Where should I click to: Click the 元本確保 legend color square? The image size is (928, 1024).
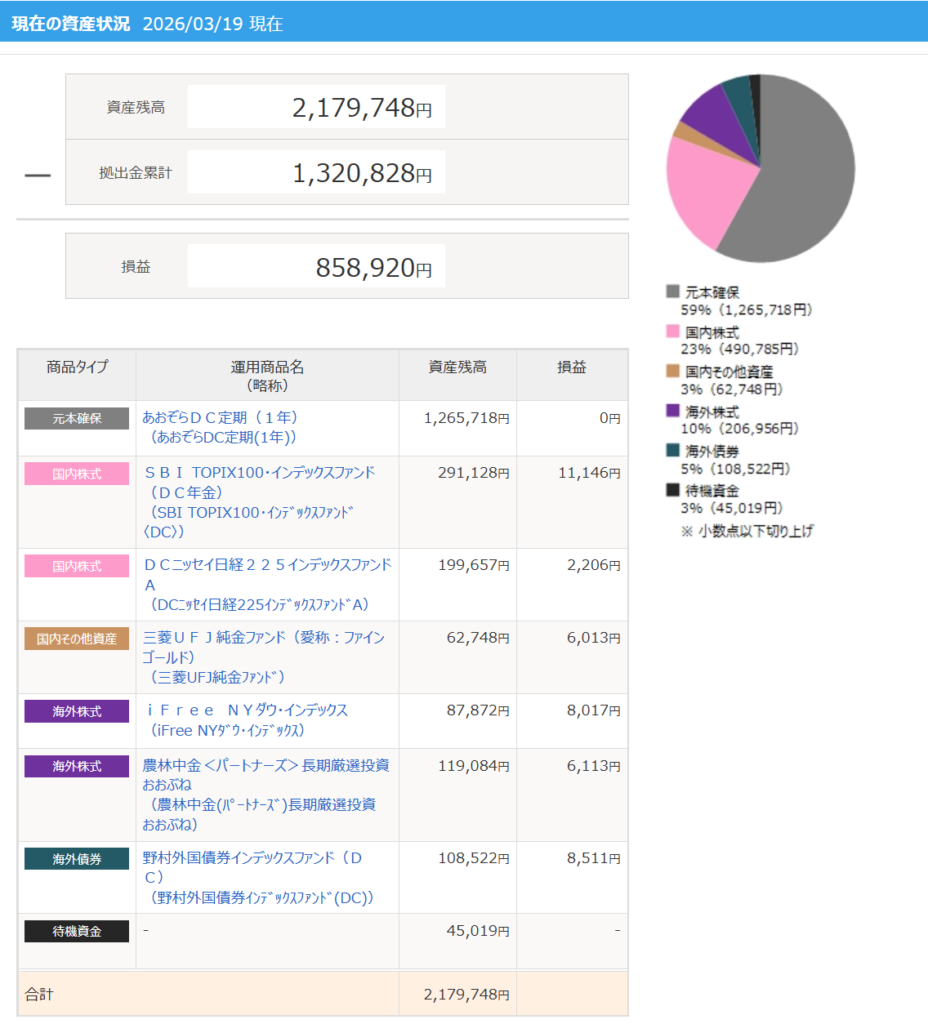pyautogui.click(x=673, y=292)
